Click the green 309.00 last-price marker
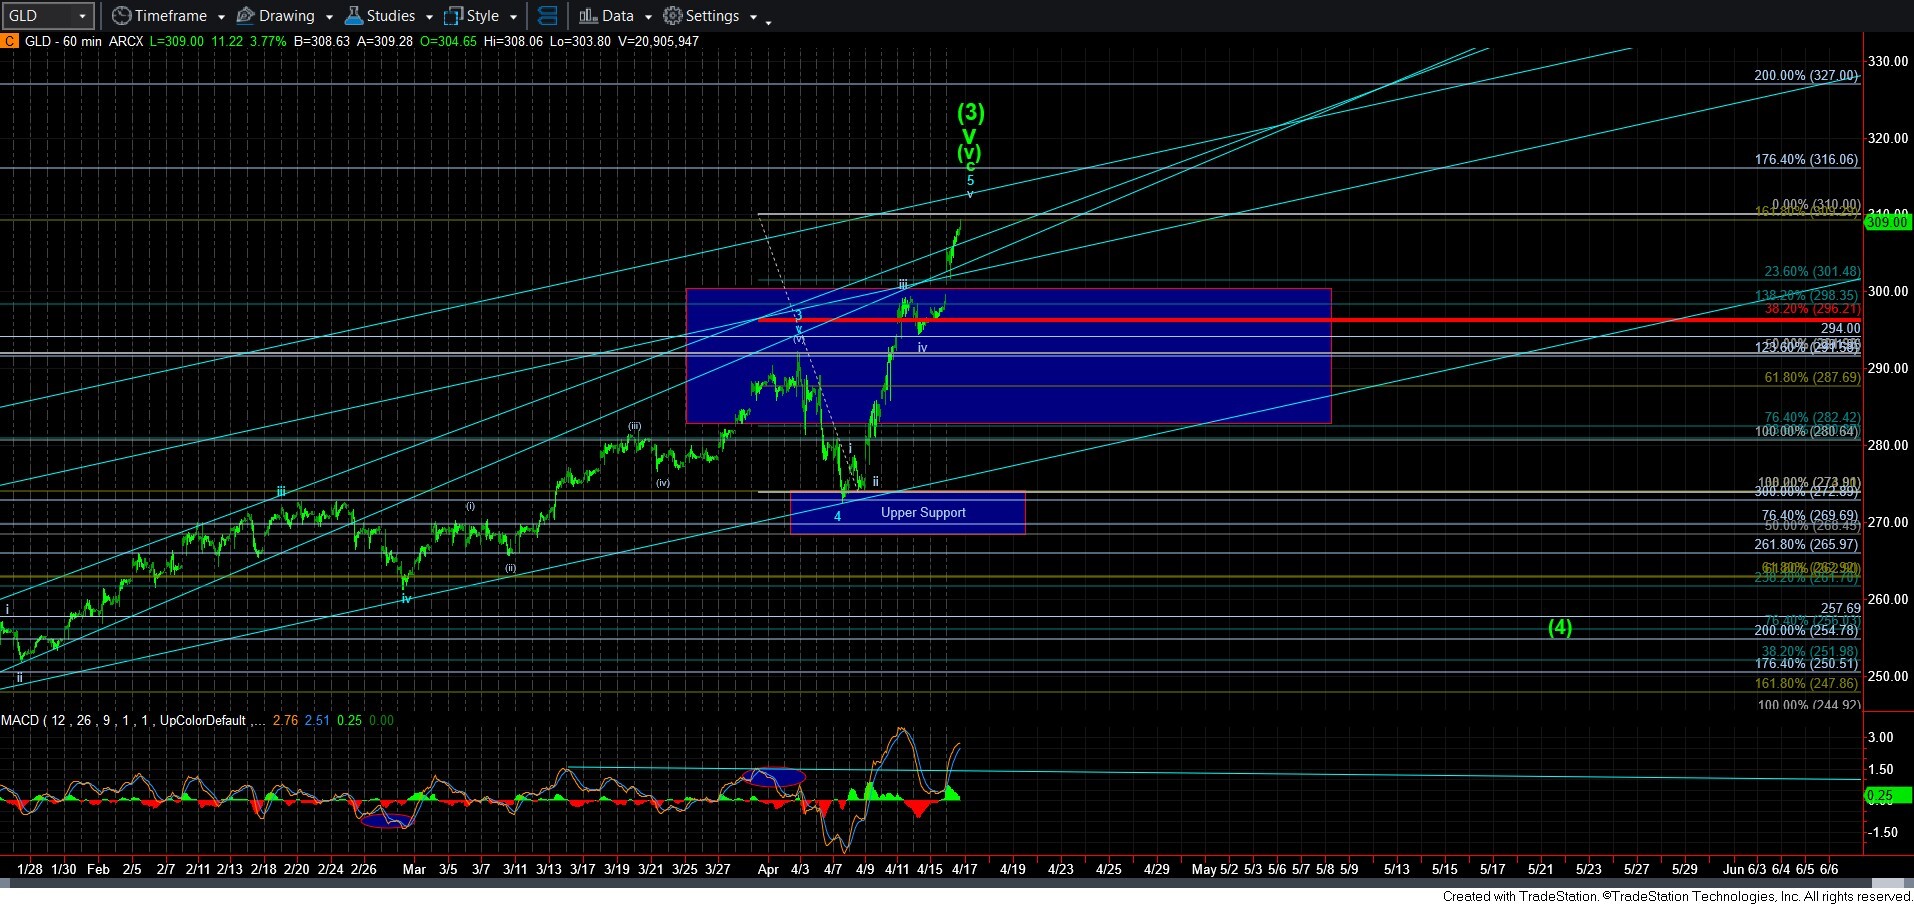This screenshot has width=1914, height=904. [1888, 222]
